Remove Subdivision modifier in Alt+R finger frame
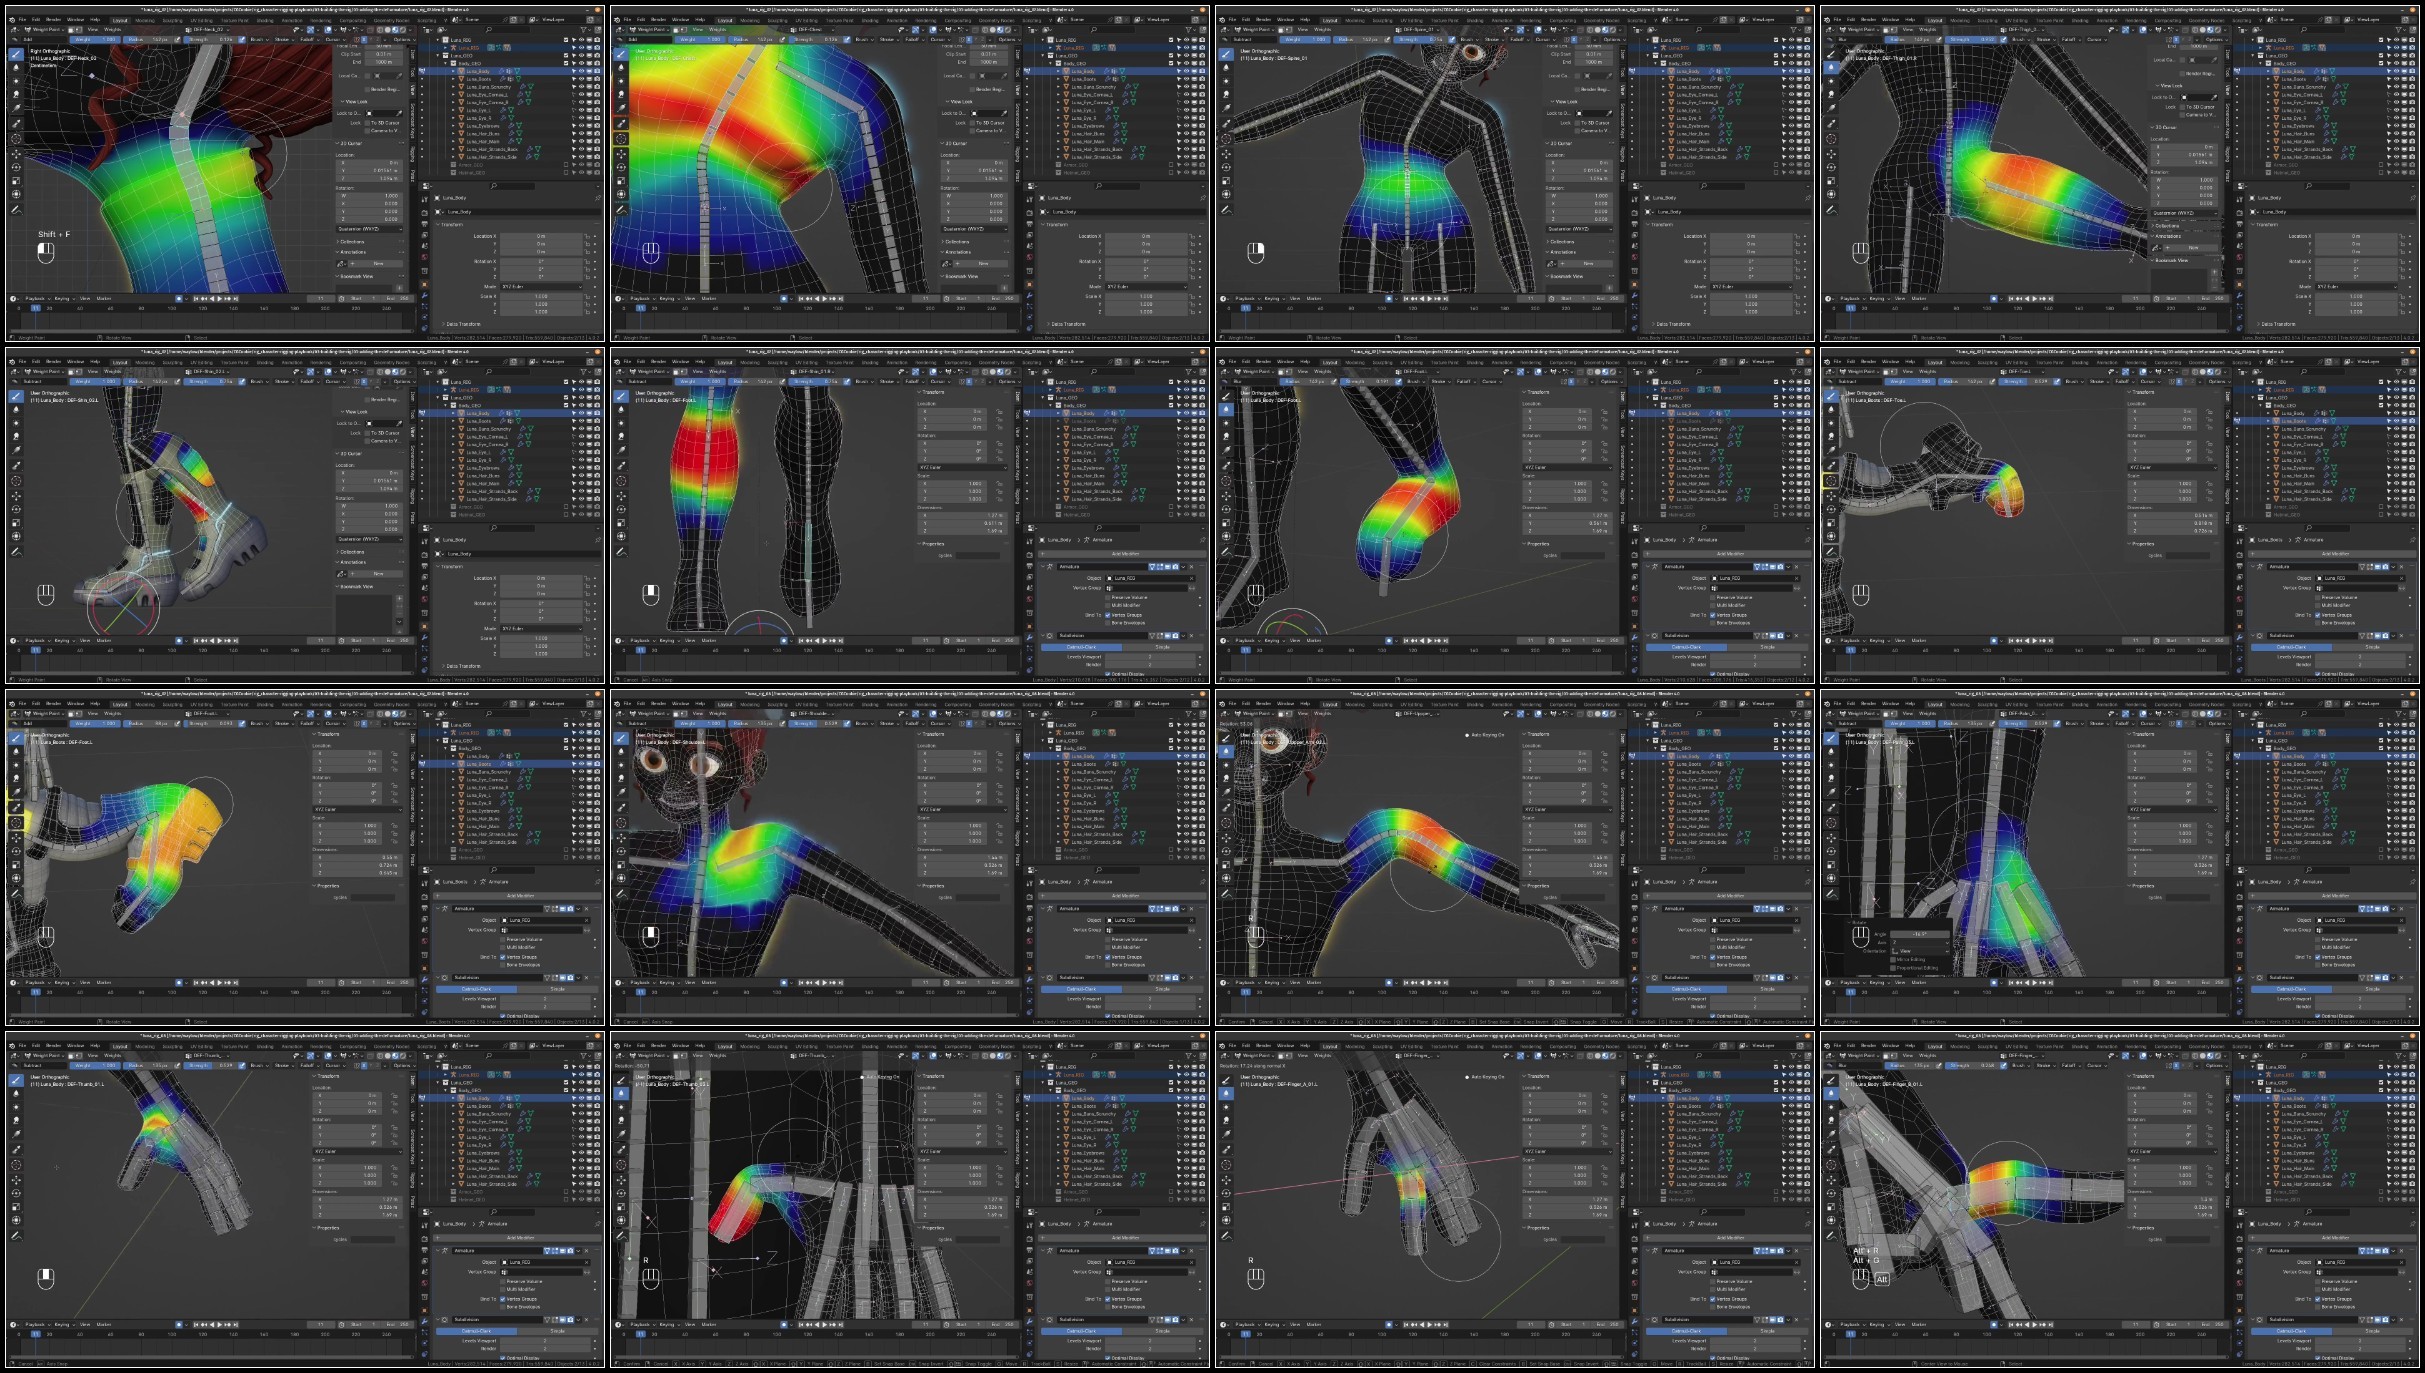Viewport: 2425px width, 1373px height. pyautogui.click(x=2402, y=1320)
